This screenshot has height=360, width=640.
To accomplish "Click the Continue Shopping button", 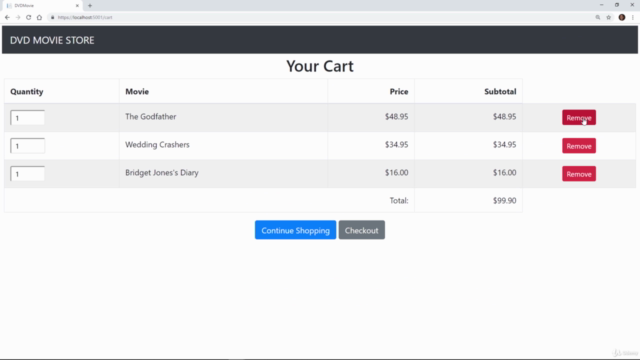I will [x=296, y=230].
